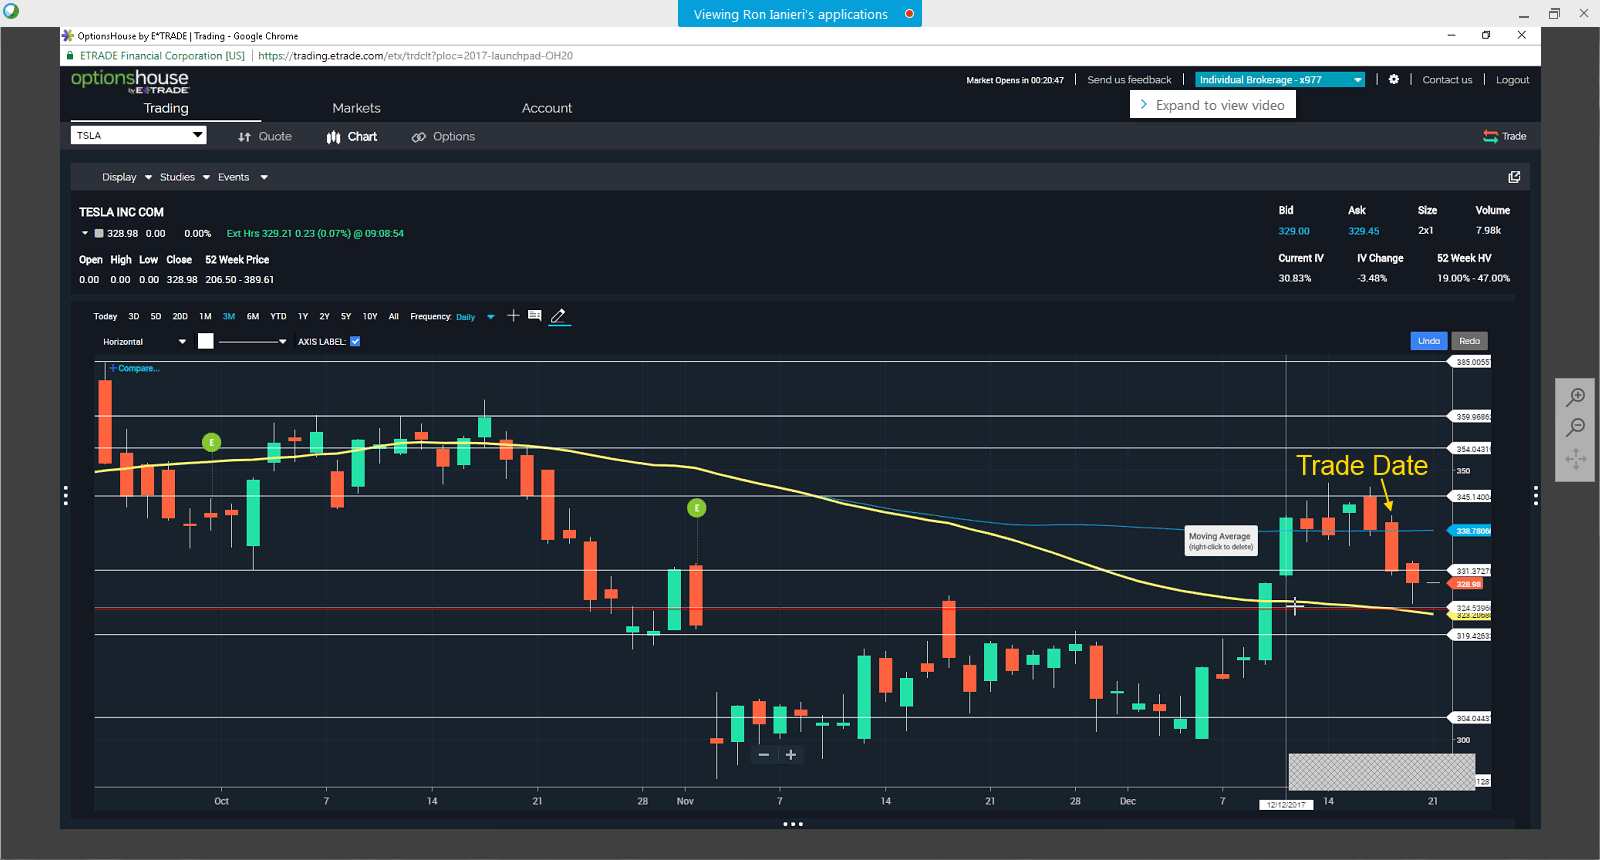This screenshot has width=1600, height=860.
Task: Pop out the chart in new window
Action: (1514, 177)
